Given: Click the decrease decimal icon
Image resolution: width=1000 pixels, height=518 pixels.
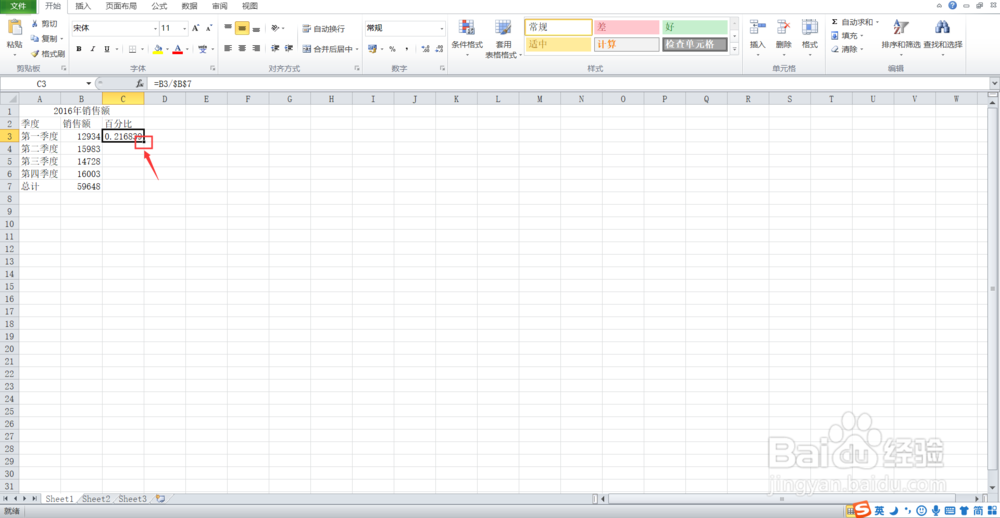Looking at the screenshot, I should 439,49.
